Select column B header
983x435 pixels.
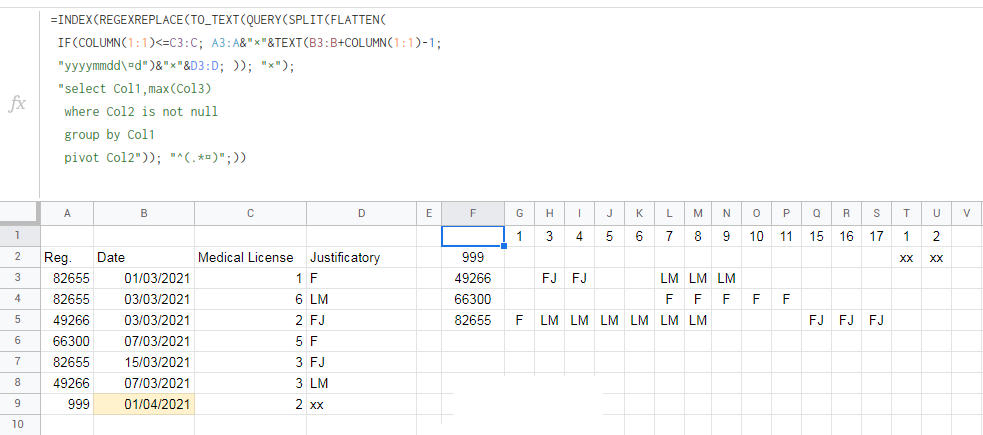[144, 214]
